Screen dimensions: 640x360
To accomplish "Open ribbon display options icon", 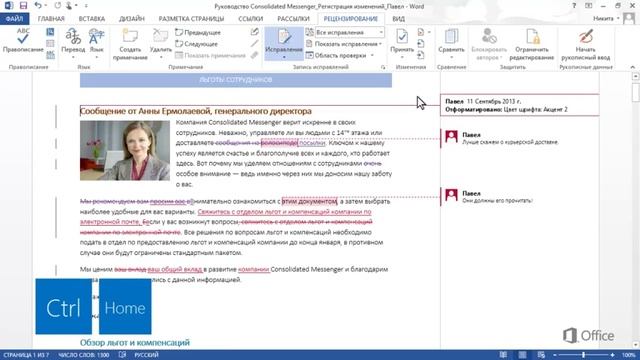I will coord(589,6).
